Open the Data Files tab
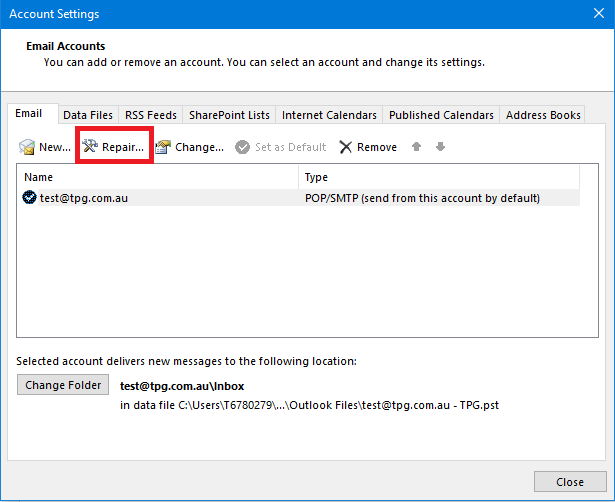Screen dimensions: 615x502 pos(88,115)
